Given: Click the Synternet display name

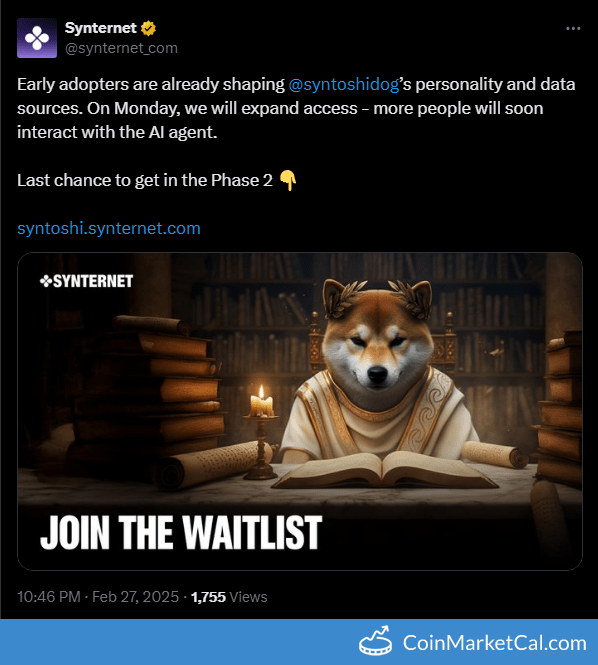Looking at the screenshot, I should [x=101, y=28].
